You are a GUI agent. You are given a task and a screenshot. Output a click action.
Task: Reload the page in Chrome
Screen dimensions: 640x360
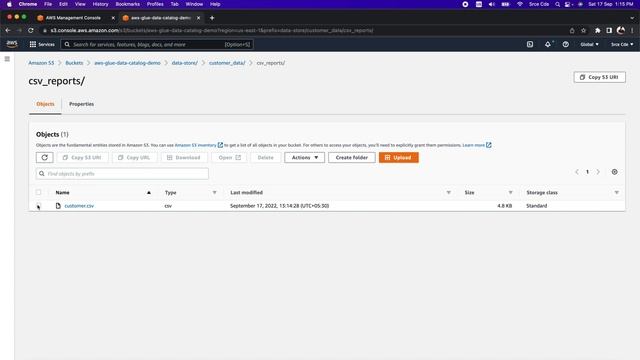31,30
